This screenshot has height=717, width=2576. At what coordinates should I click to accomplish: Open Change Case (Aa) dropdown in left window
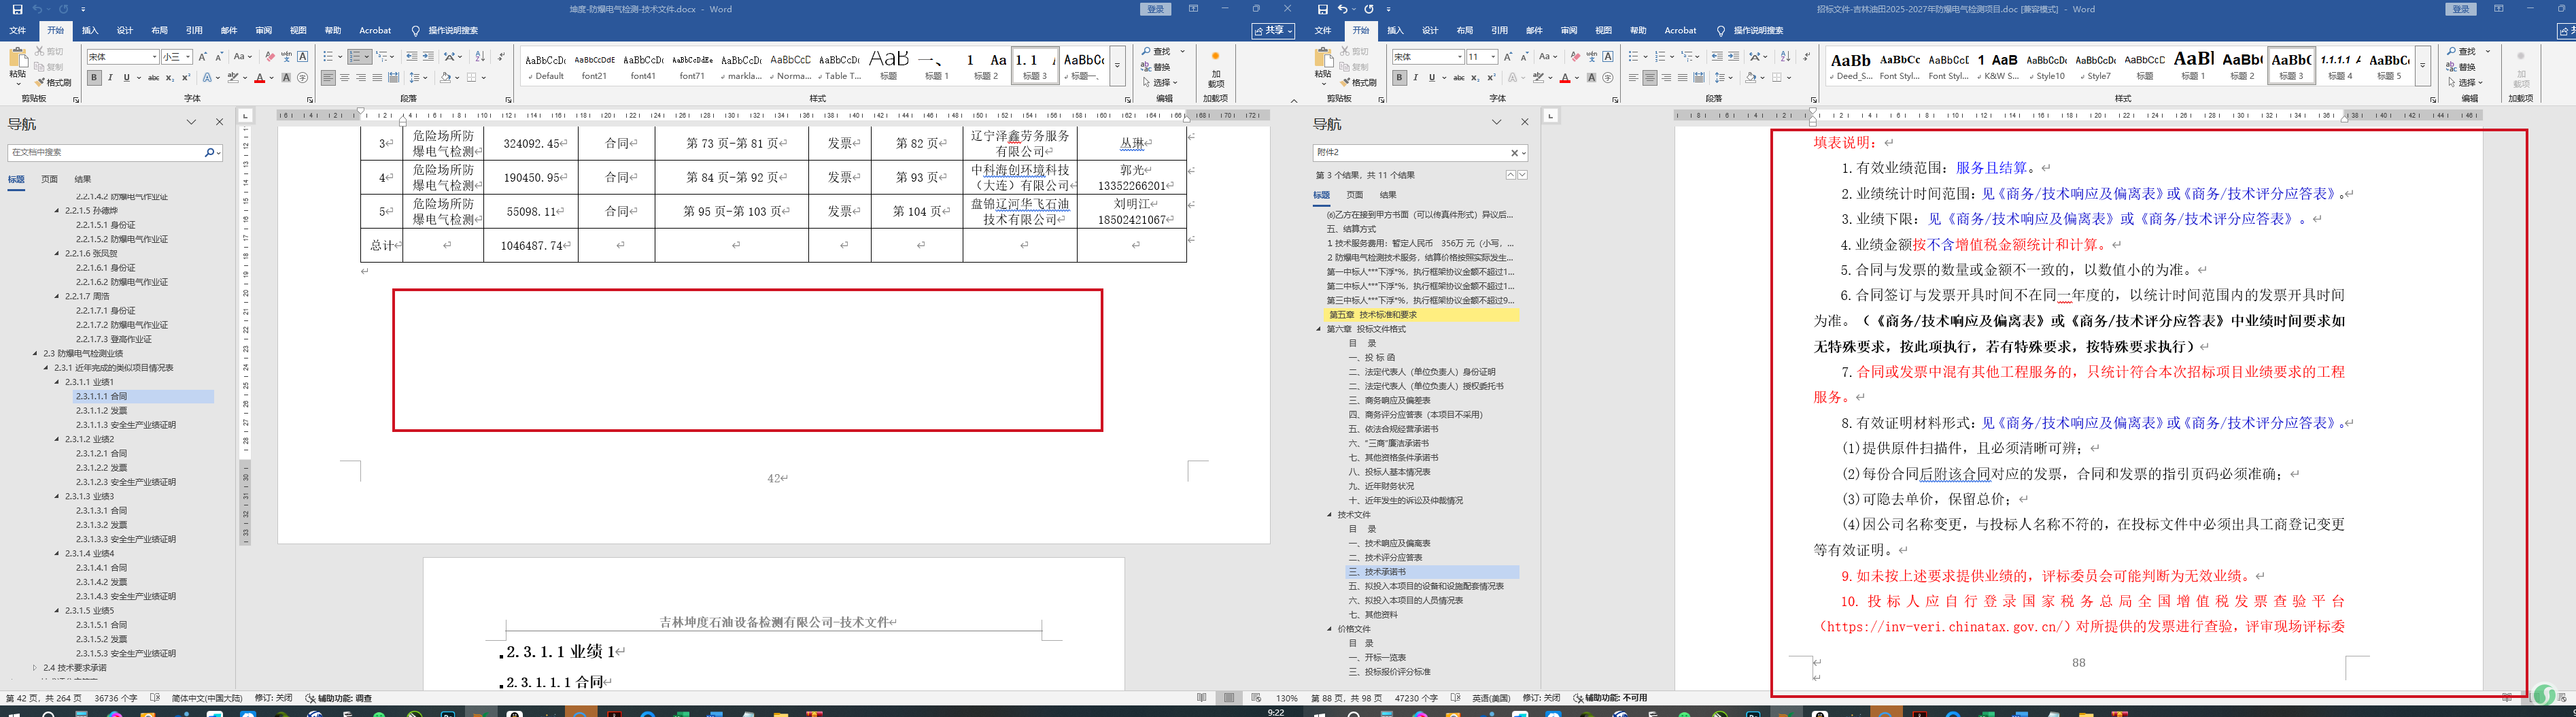(x=243, y=57)
